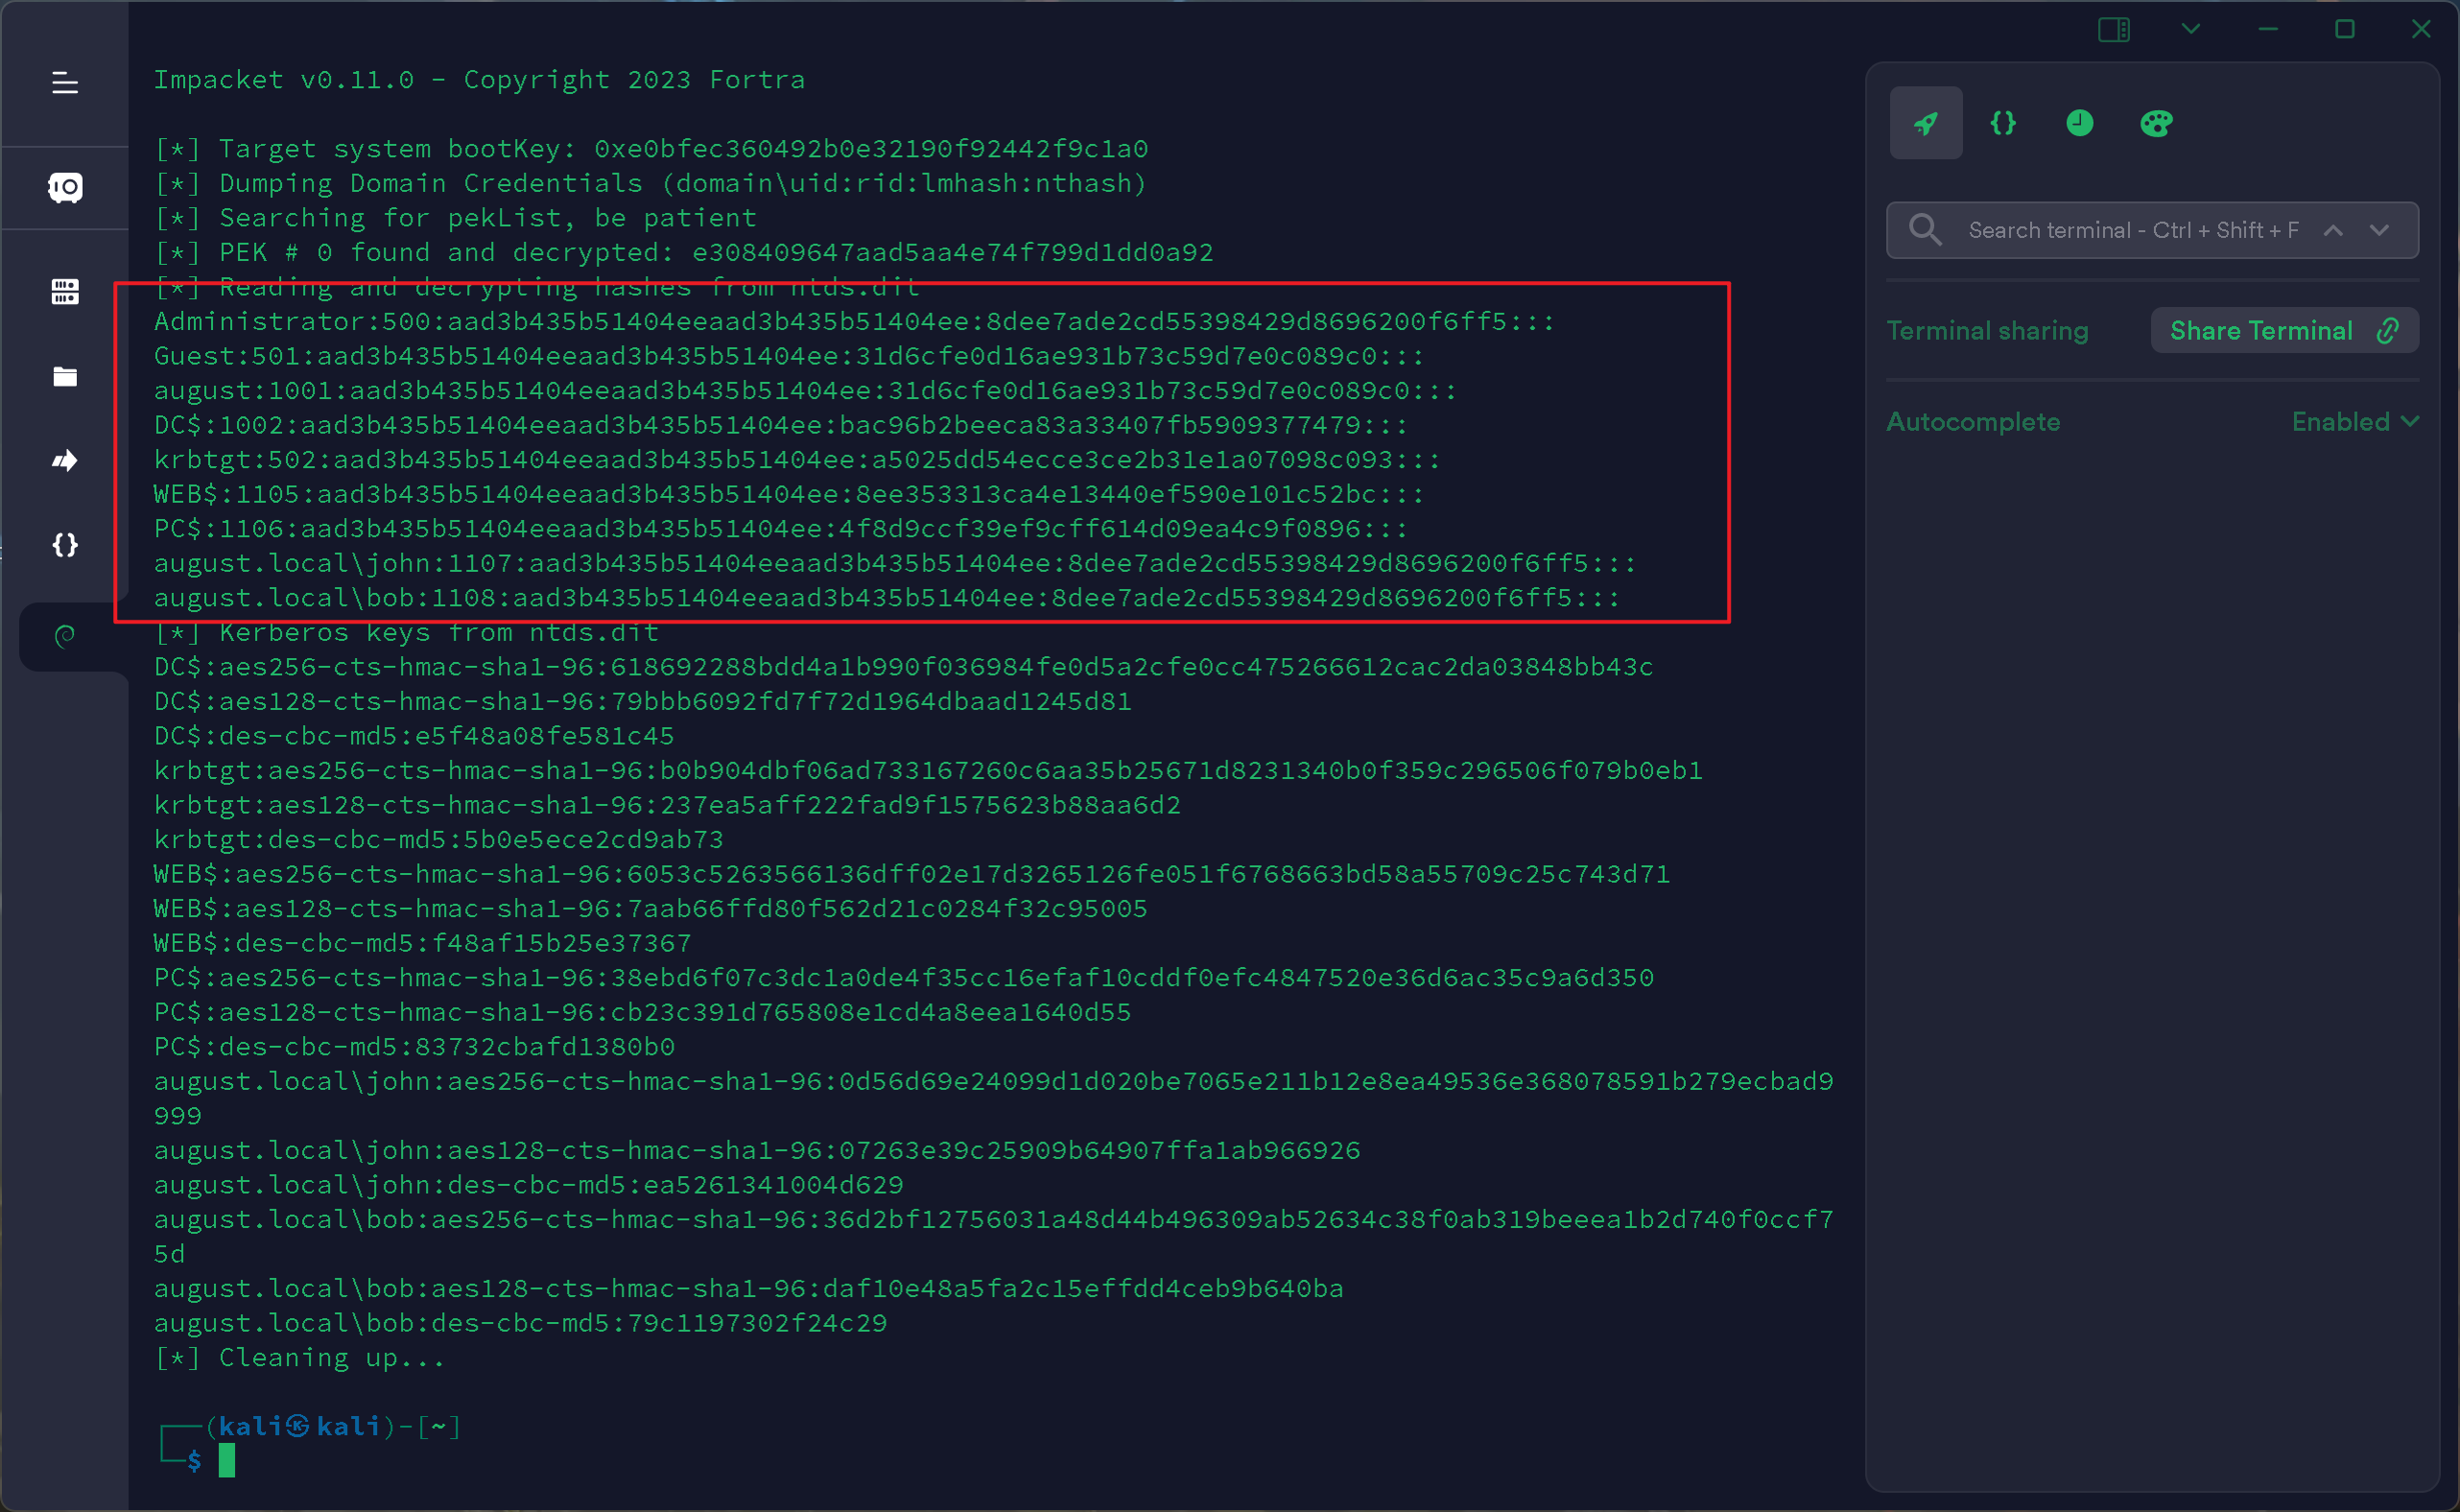Open Snippets braces icon in left sidebar
The image size is (2460, 1512).
click(65, 545)
